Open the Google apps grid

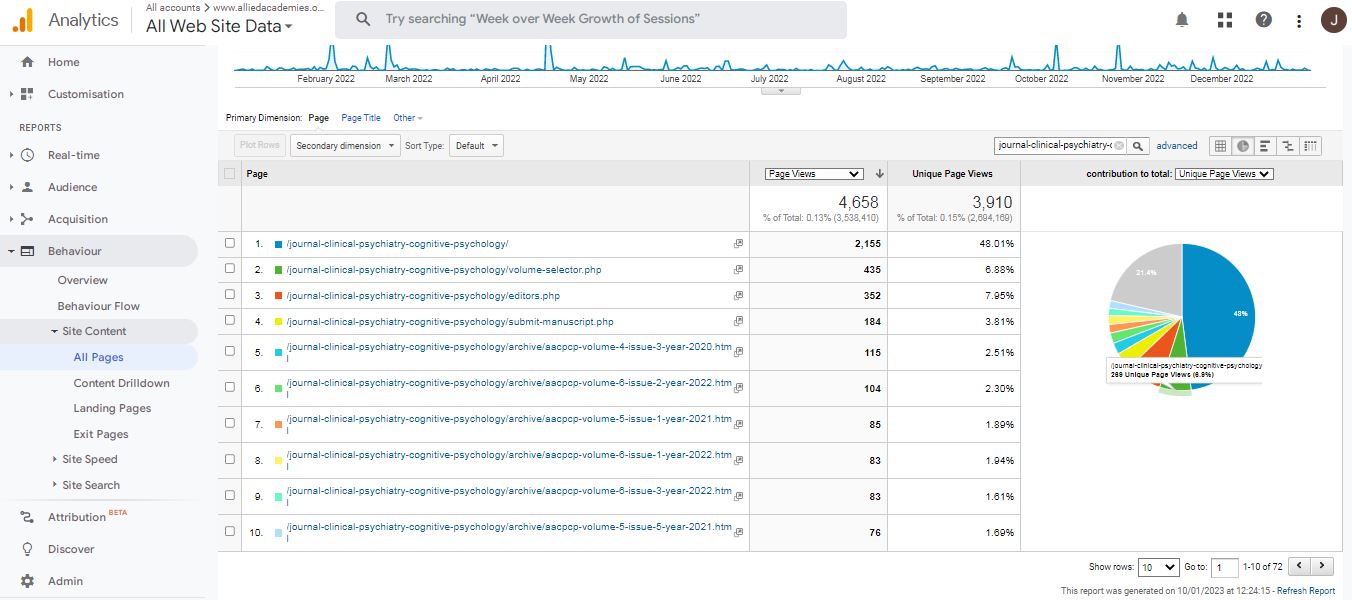(x=1224, y=20)
